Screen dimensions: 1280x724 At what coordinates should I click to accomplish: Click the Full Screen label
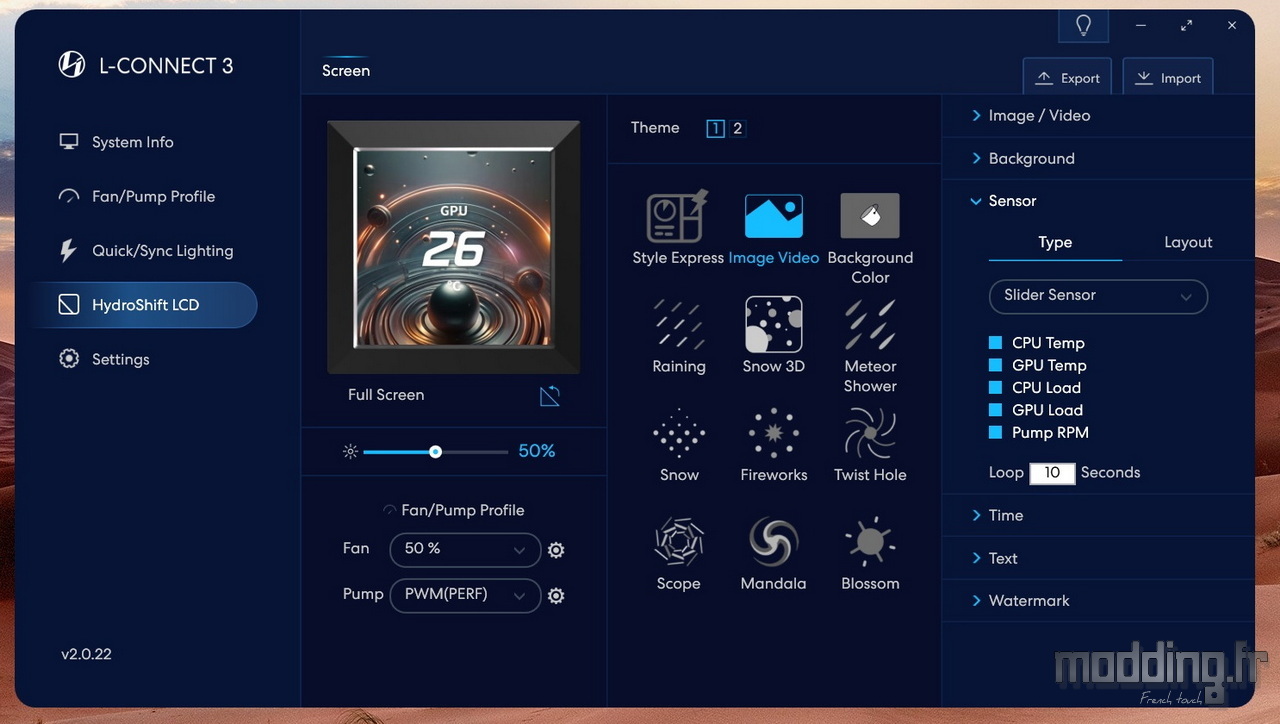coord(386,395)
